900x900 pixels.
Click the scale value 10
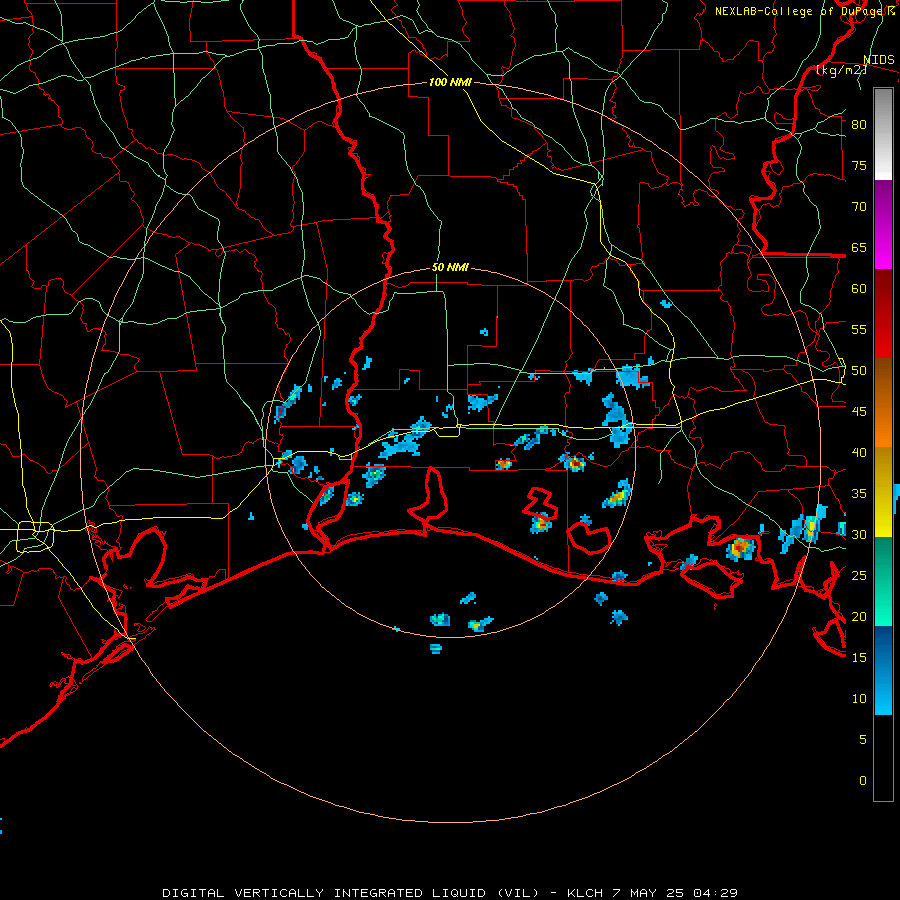[859, 699]
